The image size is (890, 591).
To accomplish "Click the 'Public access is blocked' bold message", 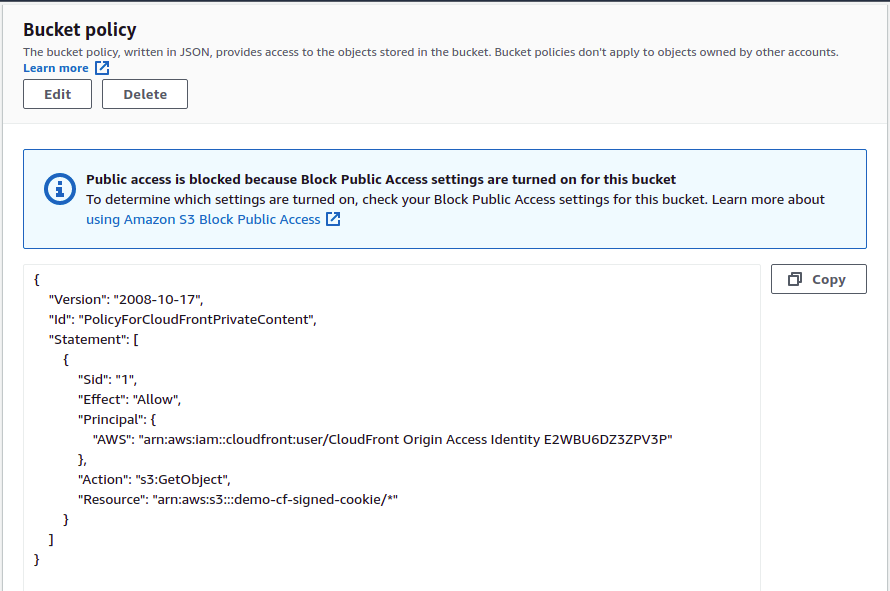I will pos(381,180).
